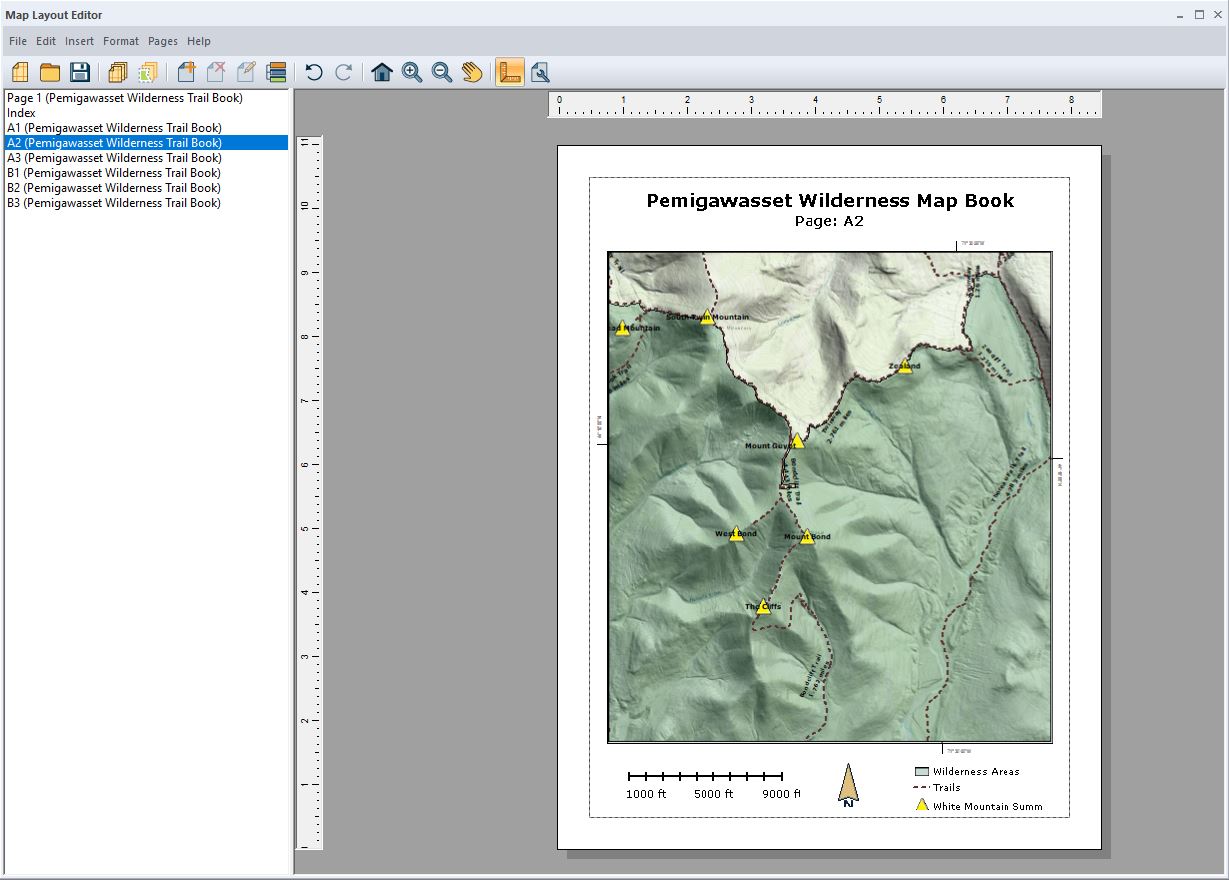Click the map book pages icon with green stamp
The width and height of the screenshot is (1229, 880).
click(x=148, y=72)
